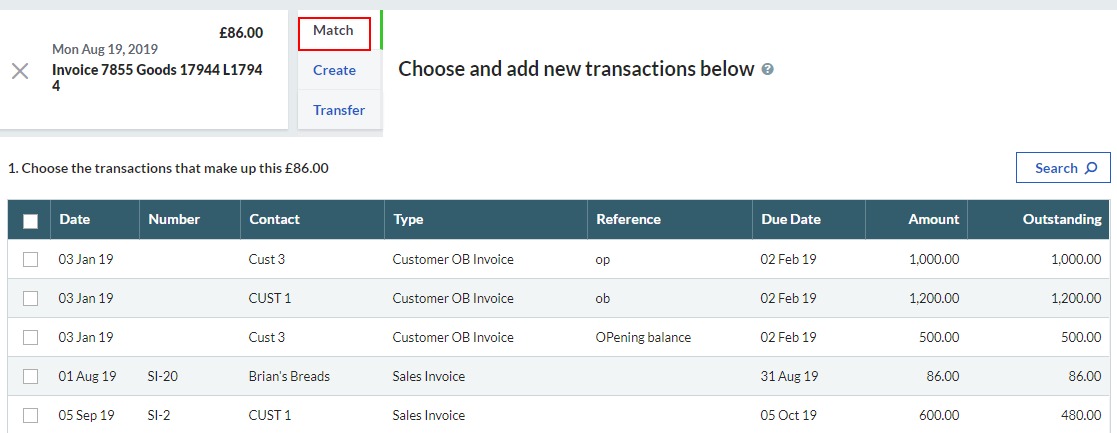1117x433 pixels.
Task: Click the Brian's Breads contact cell
Action: pos(289,377)
